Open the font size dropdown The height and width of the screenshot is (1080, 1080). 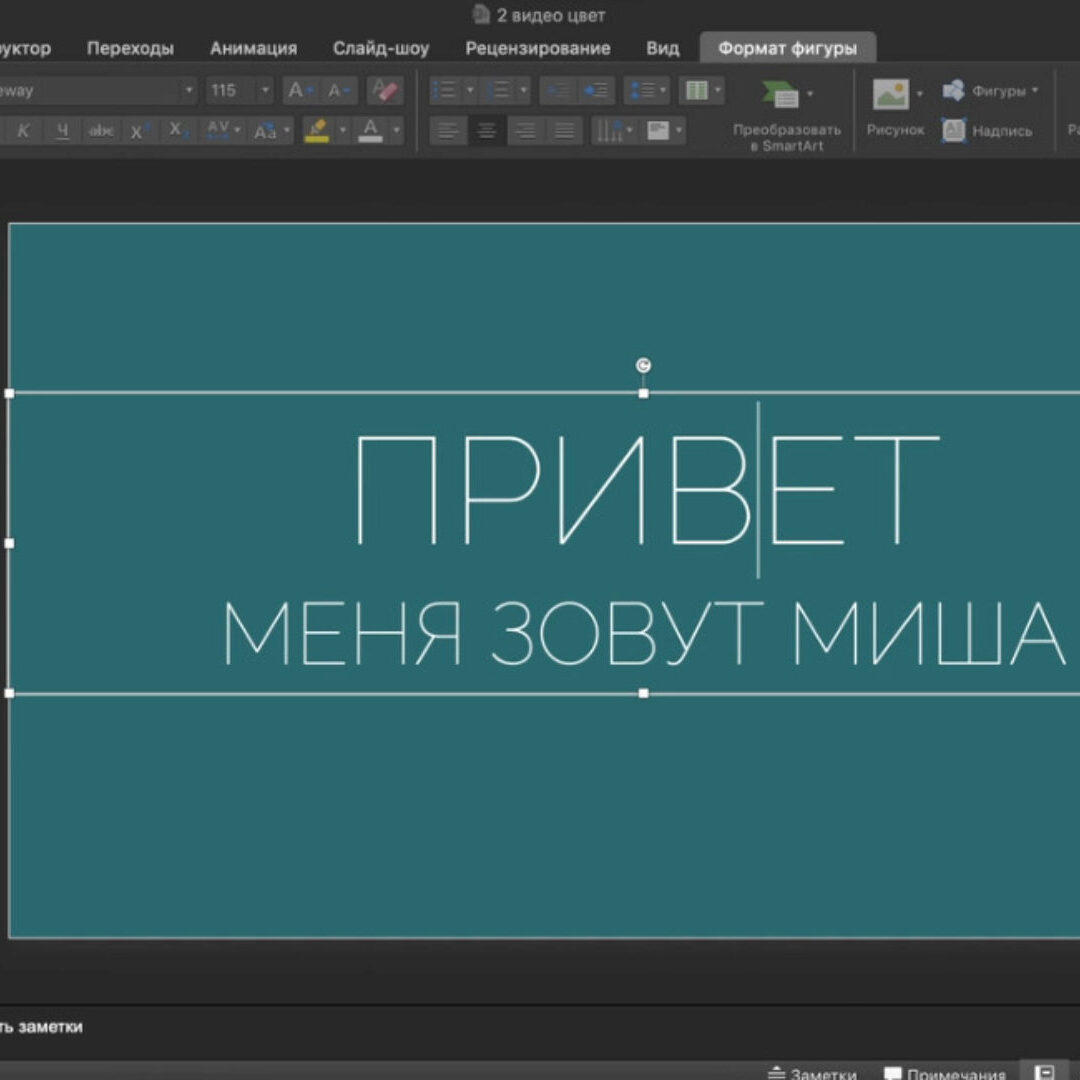265,91
